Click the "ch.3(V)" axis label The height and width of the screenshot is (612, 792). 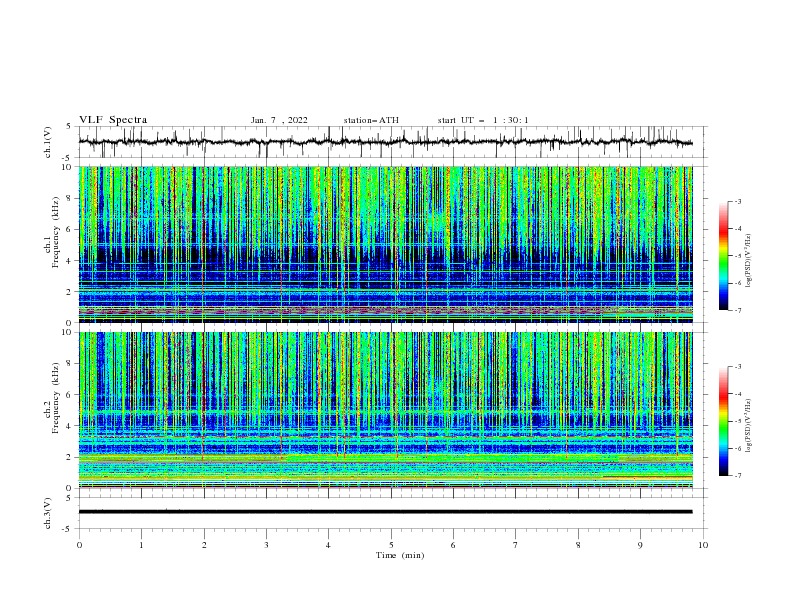pyautogui.click(x=48, y=513)
